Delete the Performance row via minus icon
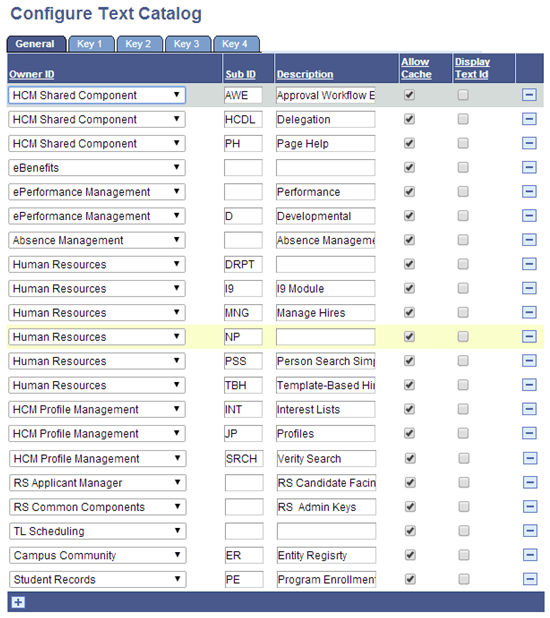 click(529, 191)
